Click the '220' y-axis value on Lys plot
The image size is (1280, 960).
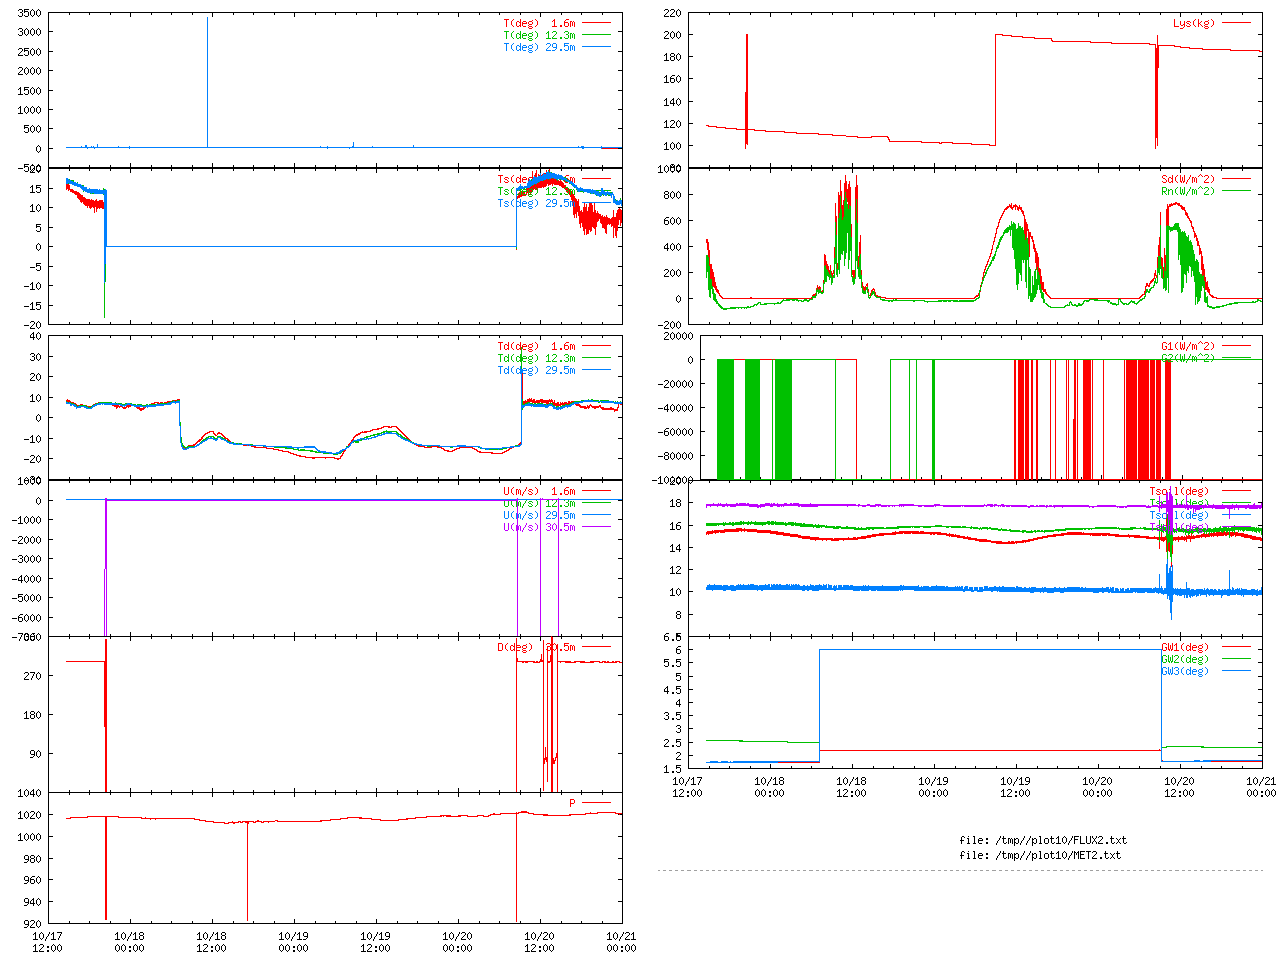pyautogui.click(x=672, y=13)
